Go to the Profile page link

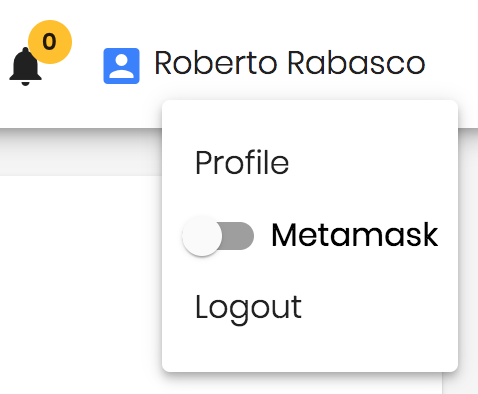coord(242,162)
